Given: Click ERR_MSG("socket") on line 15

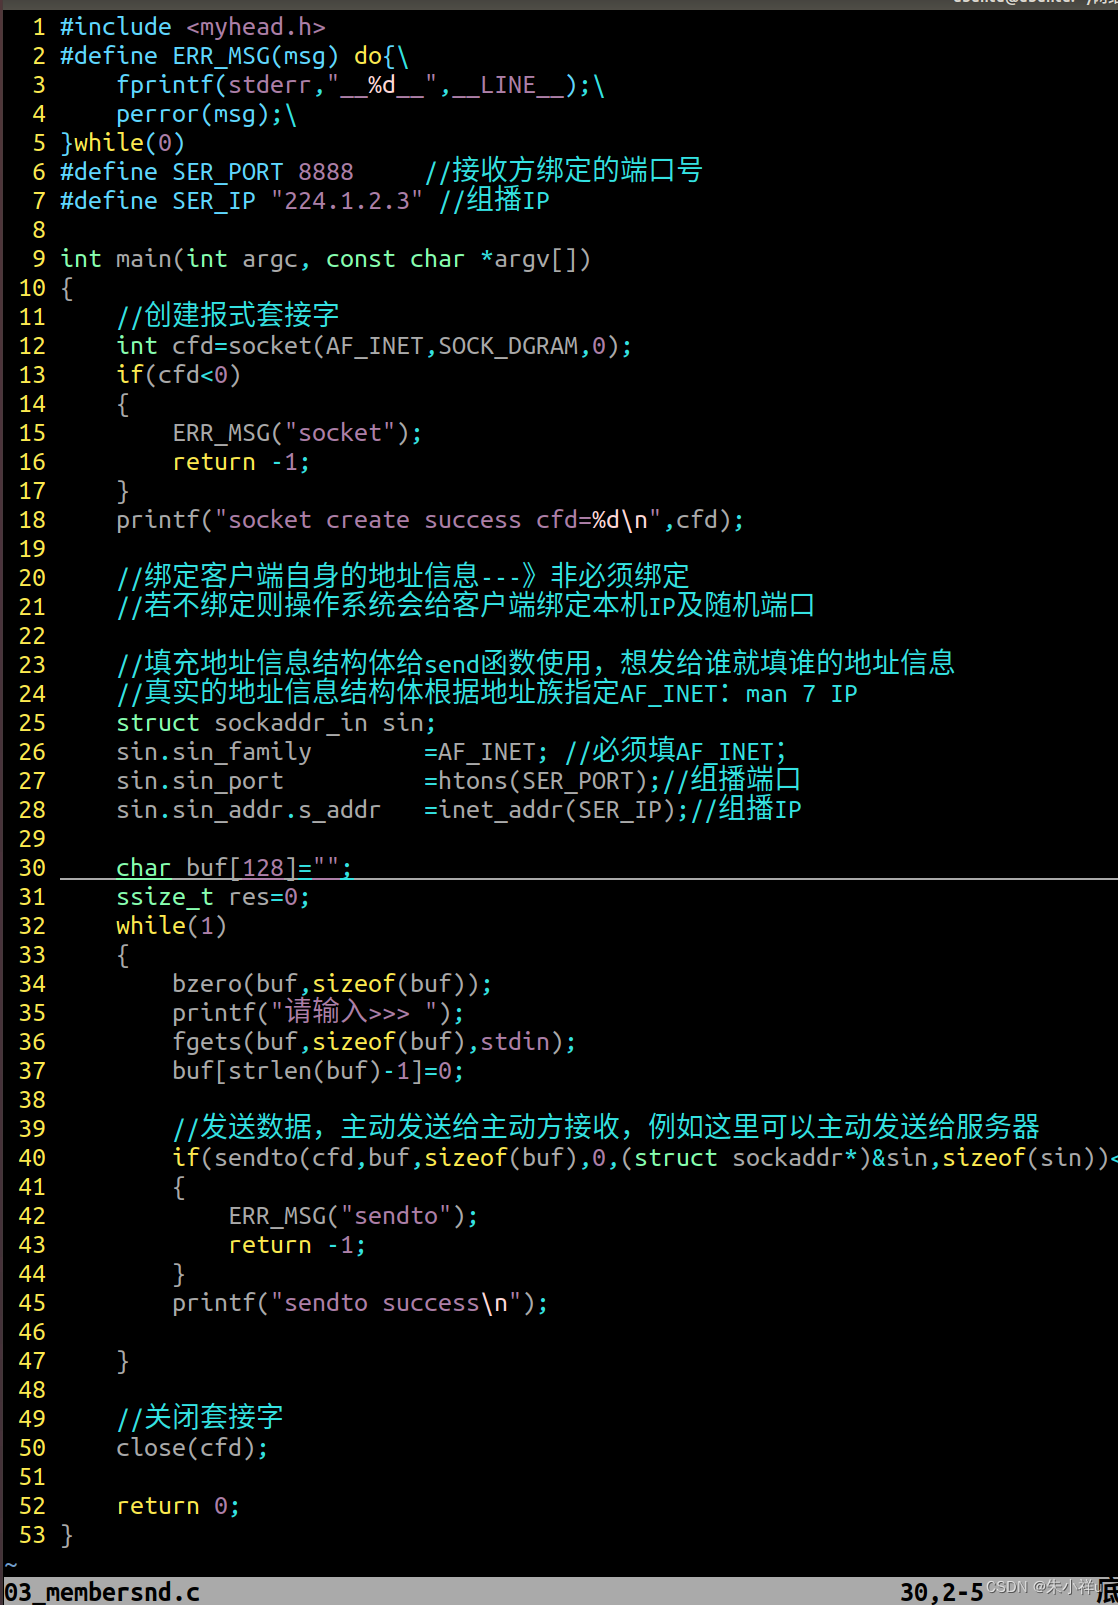Looking at the screenshot, I should (297, 433).
